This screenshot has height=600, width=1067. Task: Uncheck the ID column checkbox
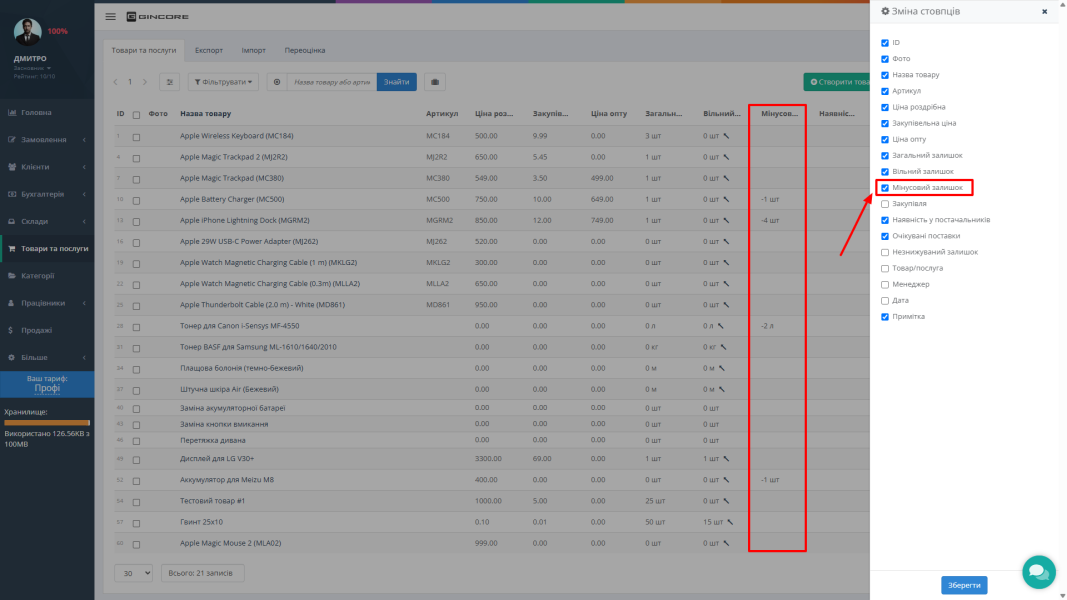(x=885, y=43)
